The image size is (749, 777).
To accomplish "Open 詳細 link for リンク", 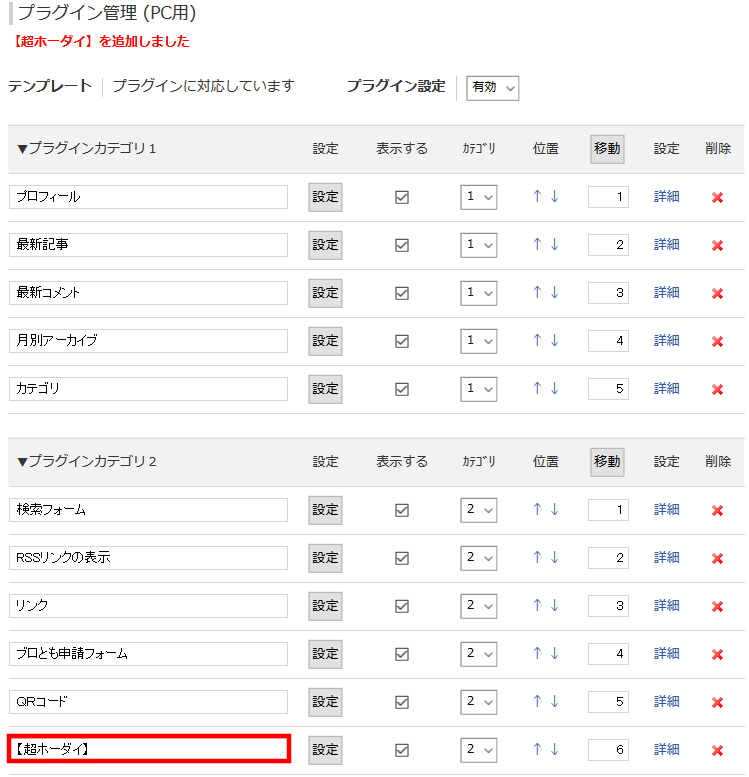I will [x=666, y=606].
